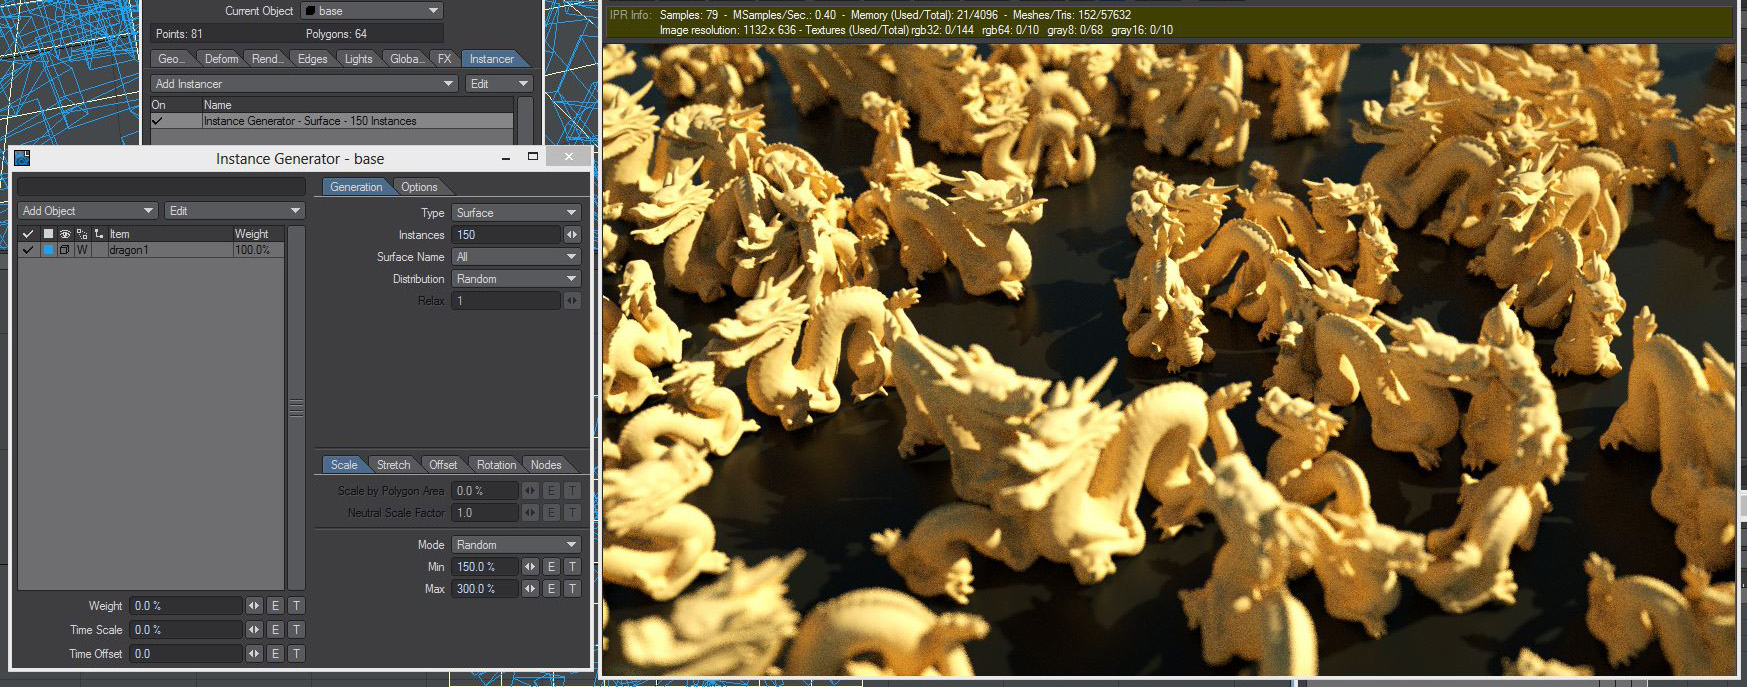Click the eye visibility column header icon

pos(65,234)
